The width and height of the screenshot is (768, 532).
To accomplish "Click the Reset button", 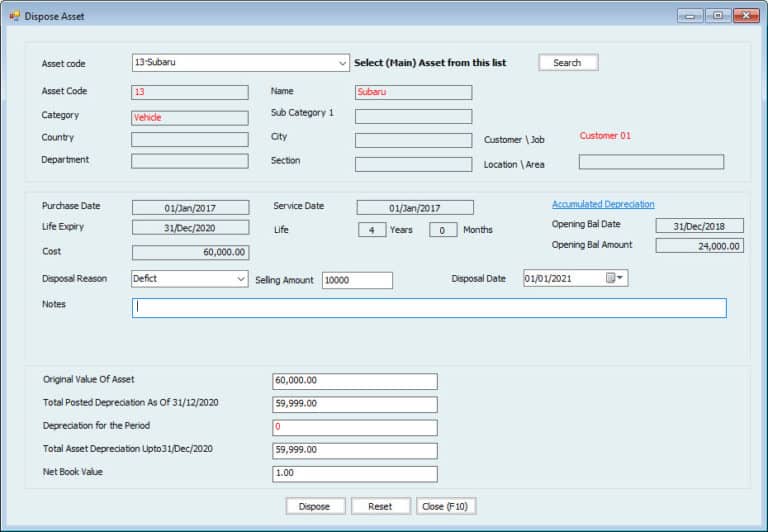I will click(380, 506).
